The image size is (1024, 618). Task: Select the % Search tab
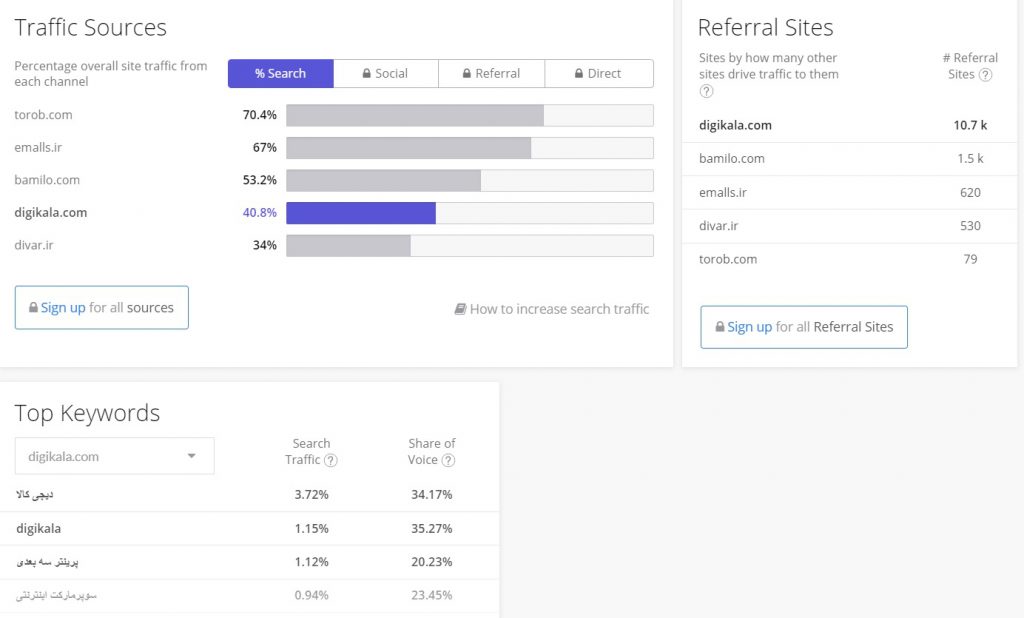pos(281,73)
